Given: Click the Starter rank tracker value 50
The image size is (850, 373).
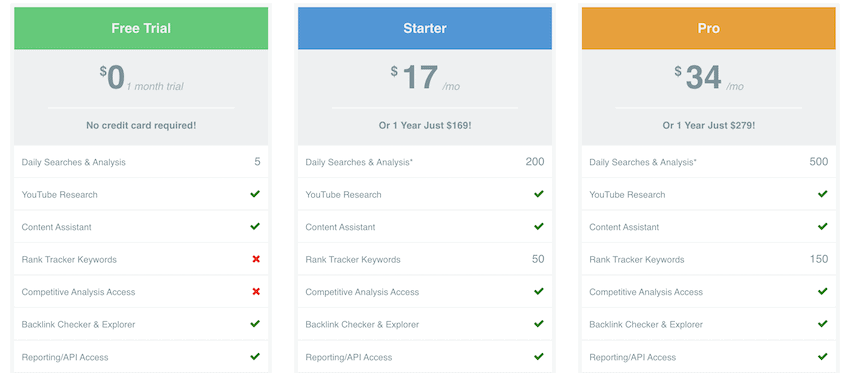Looking at the screenshot, I should (x=538, y=259).
